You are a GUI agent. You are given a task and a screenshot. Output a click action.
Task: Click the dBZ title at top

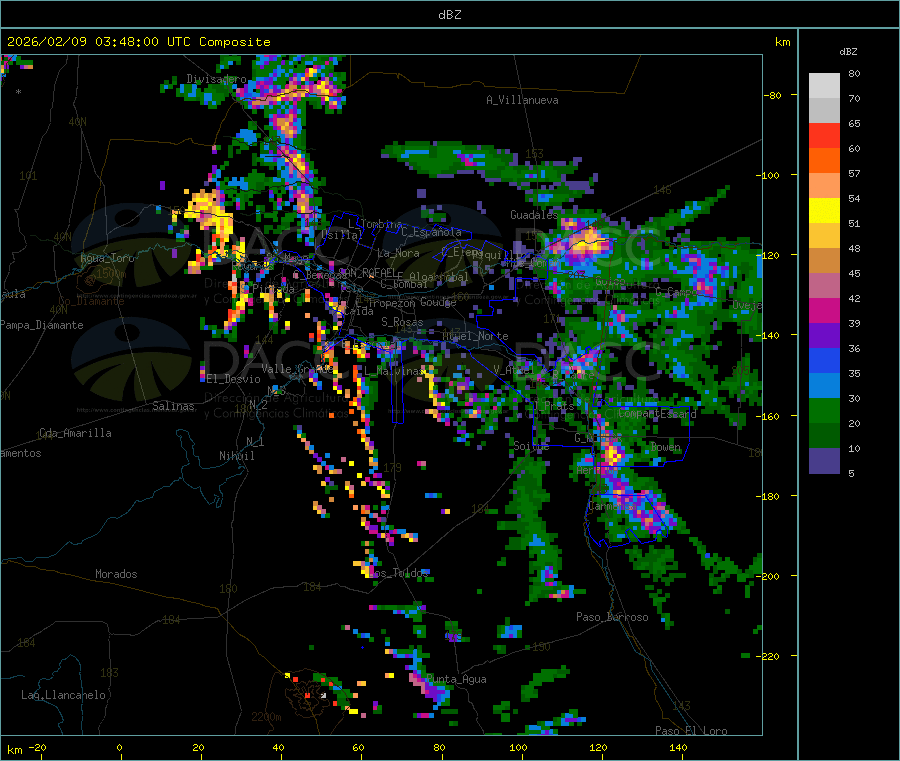449,15
